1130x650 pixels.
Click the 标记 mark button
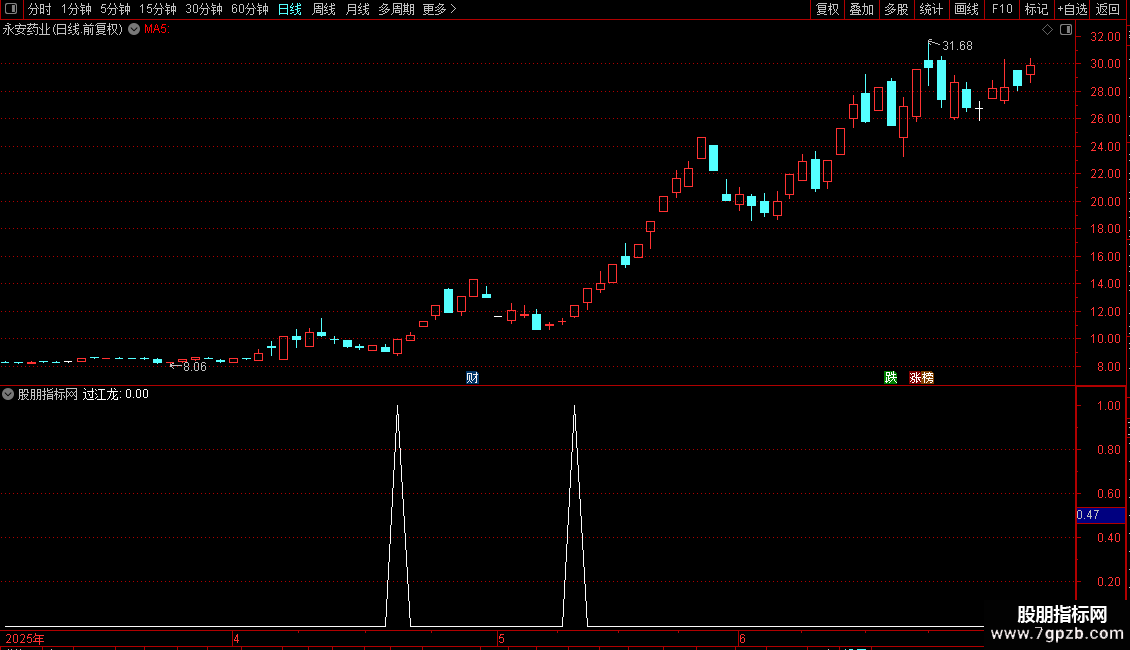click(1036, 9)
